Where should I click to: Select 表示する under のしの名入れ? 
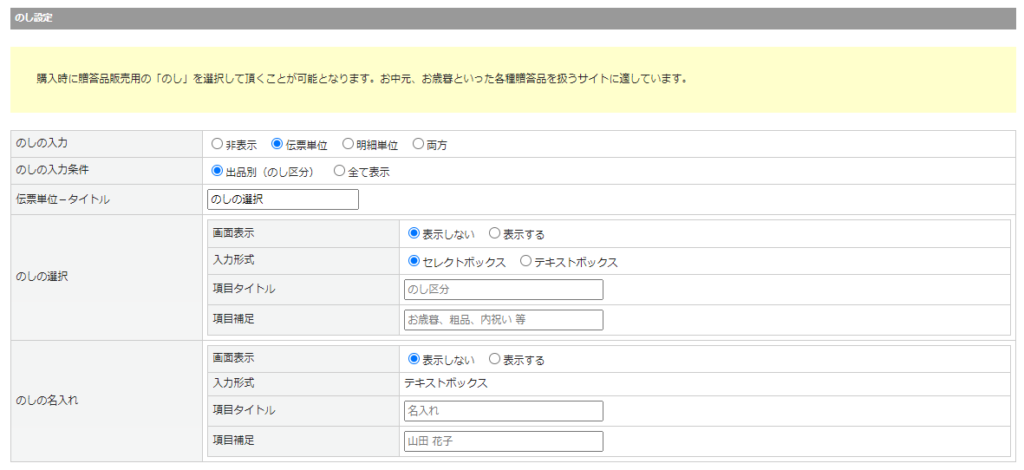pos(494,358)
